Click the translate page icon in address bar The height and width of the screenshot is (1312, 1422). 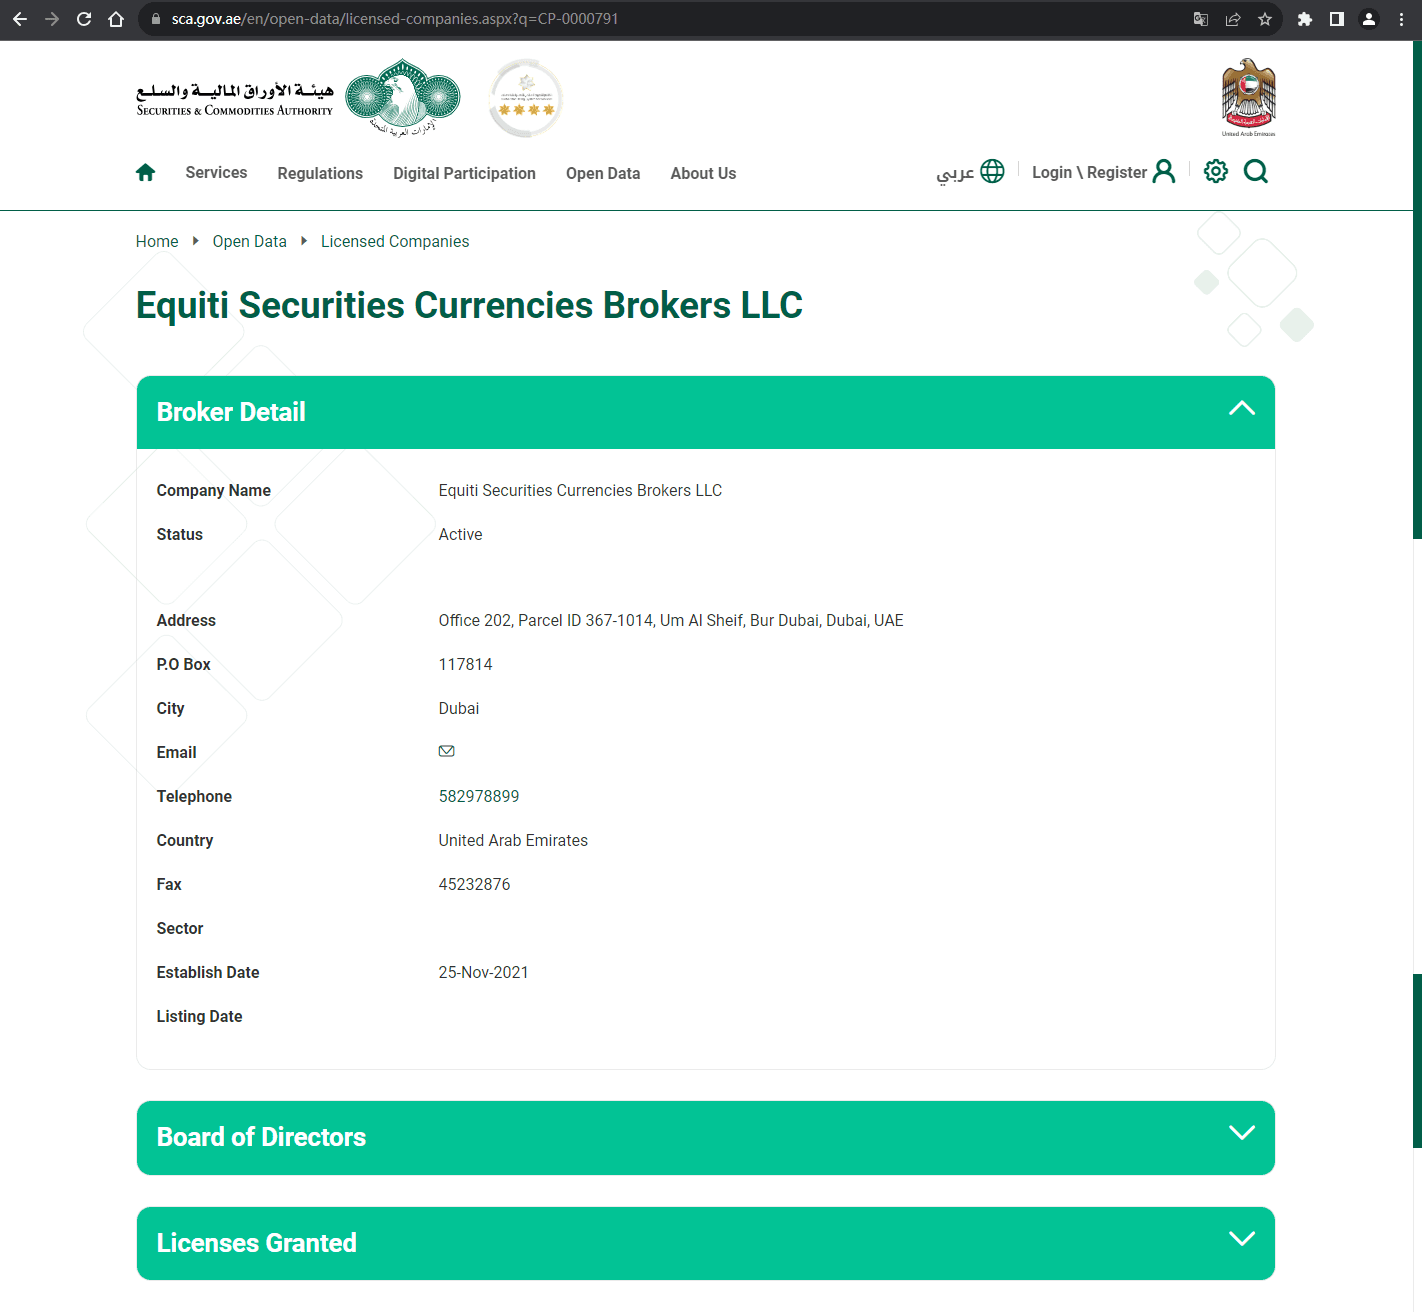point(1201,19)
